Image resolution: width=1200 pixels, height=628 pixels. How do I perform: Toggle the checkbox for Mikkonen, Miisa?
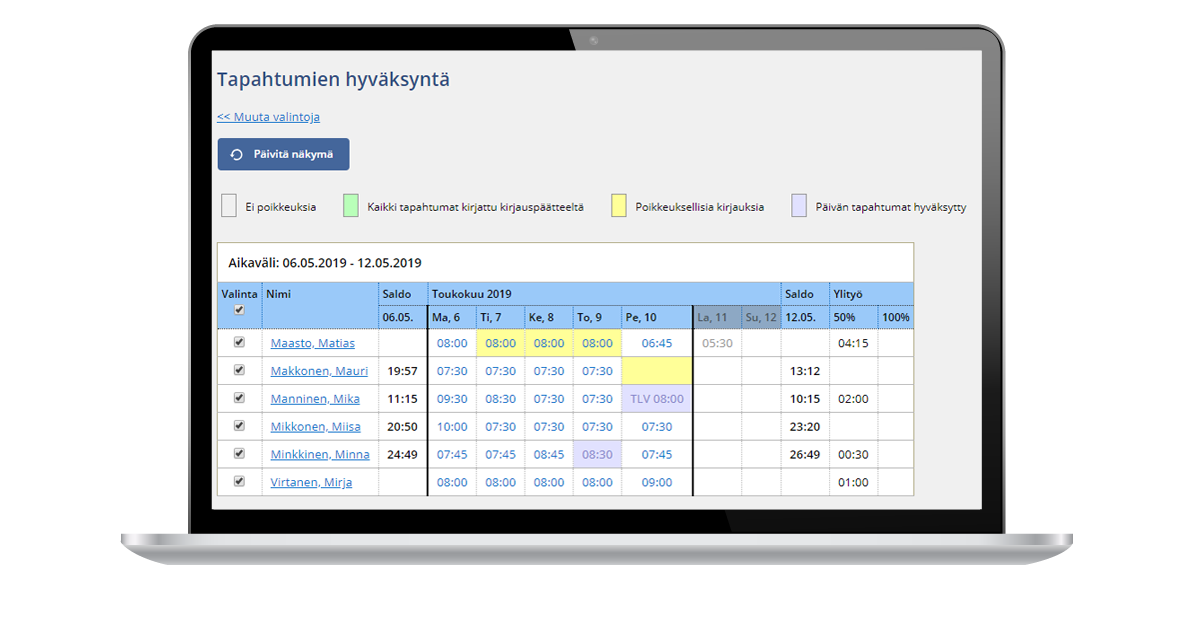pos(239,426)
